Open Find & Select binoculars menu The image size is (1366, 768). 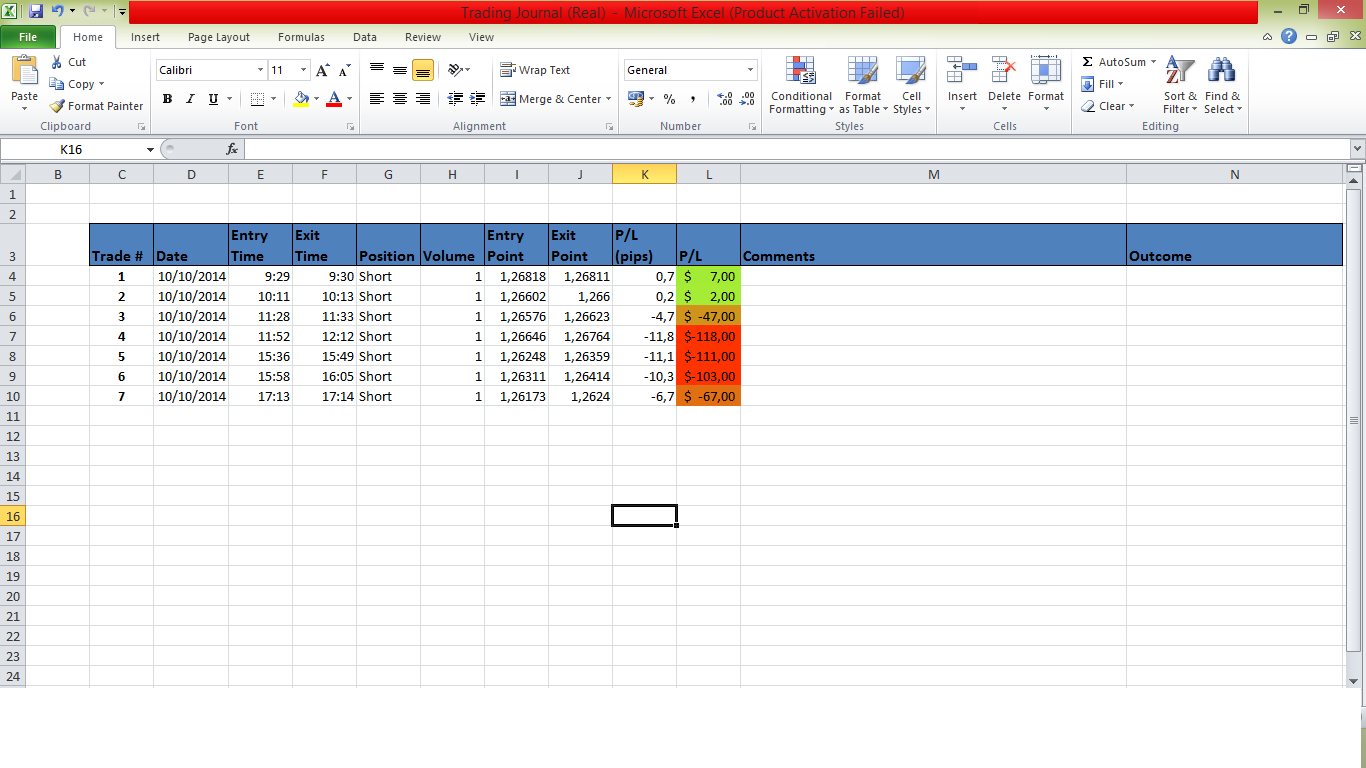click(1222, 85)
